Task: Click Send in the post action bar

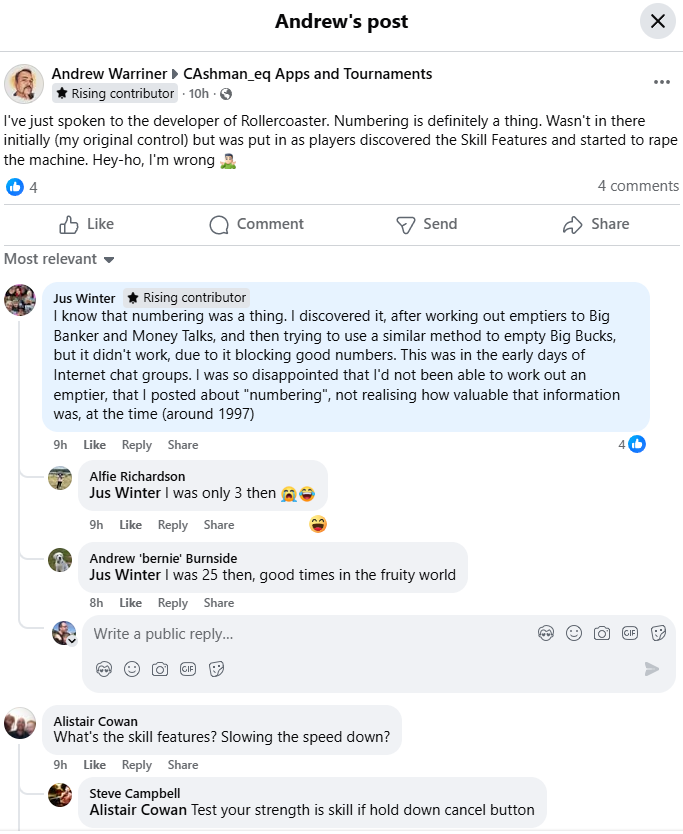Action: 426,224
